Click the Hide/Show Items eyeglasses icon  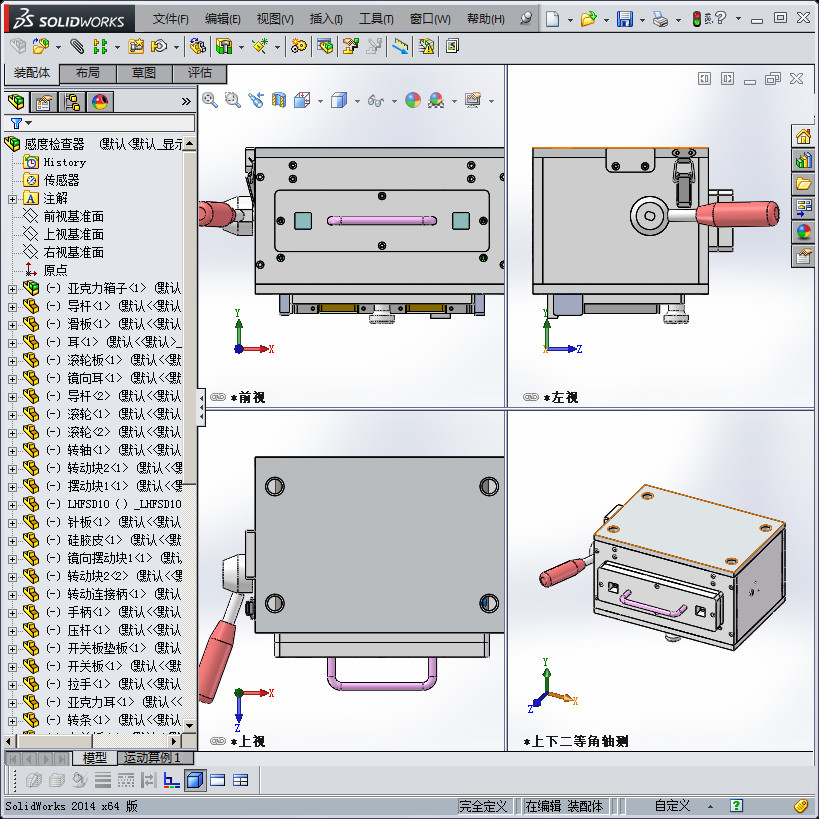(378, 101)
